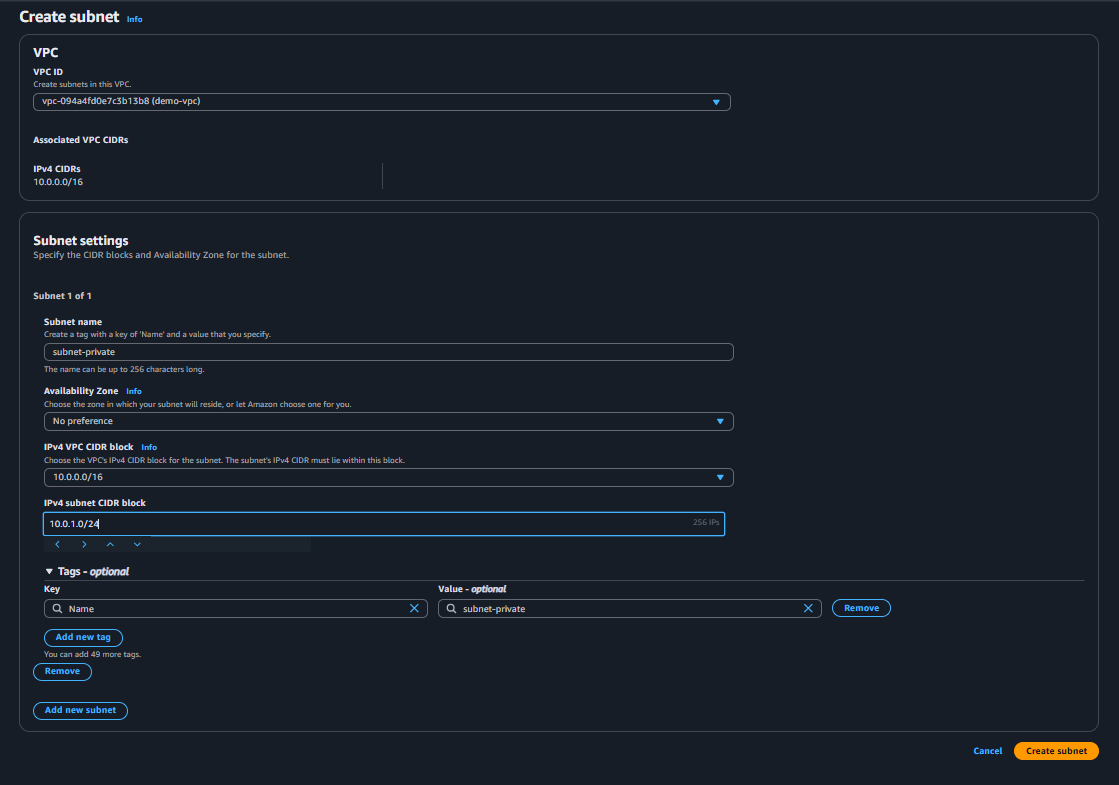Click the Subnet name input field
Image resolution: width=1119 pixels, height=785 pixels.
(x=389, y=352)
